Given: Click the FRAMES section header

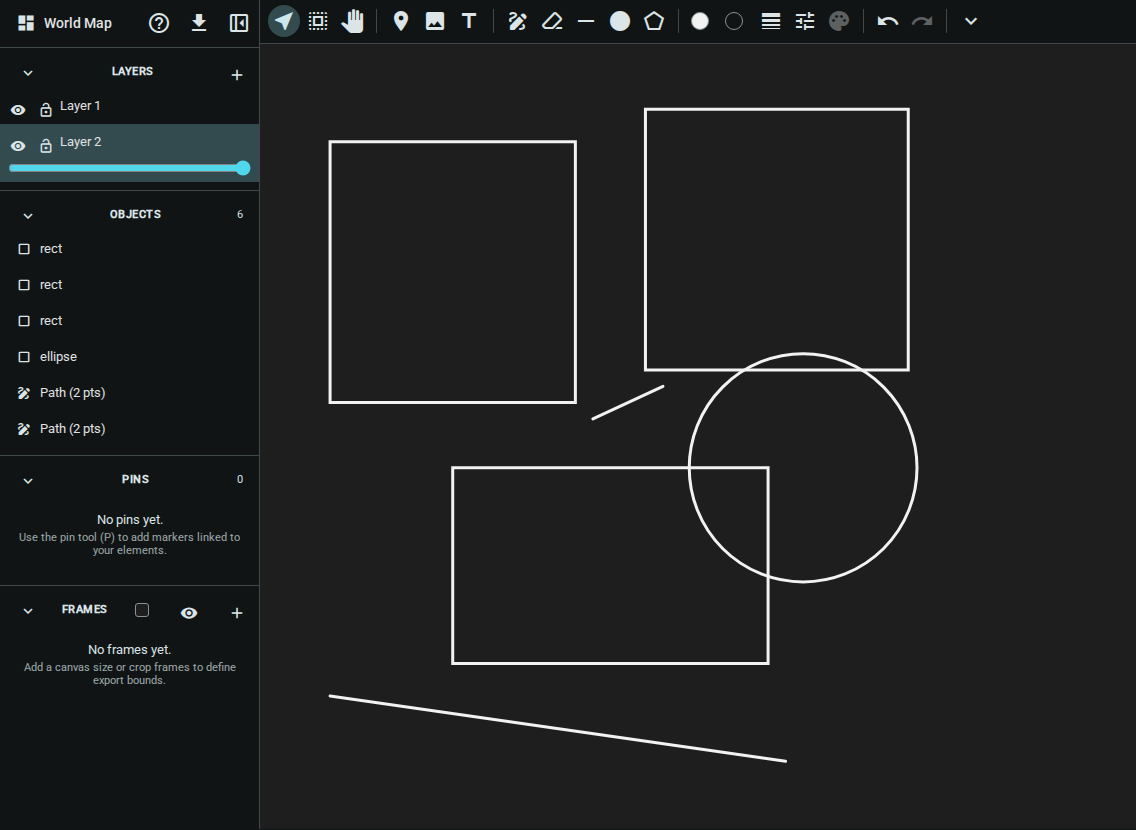Looking at the screenshot, I should click(x=84, y=609).
